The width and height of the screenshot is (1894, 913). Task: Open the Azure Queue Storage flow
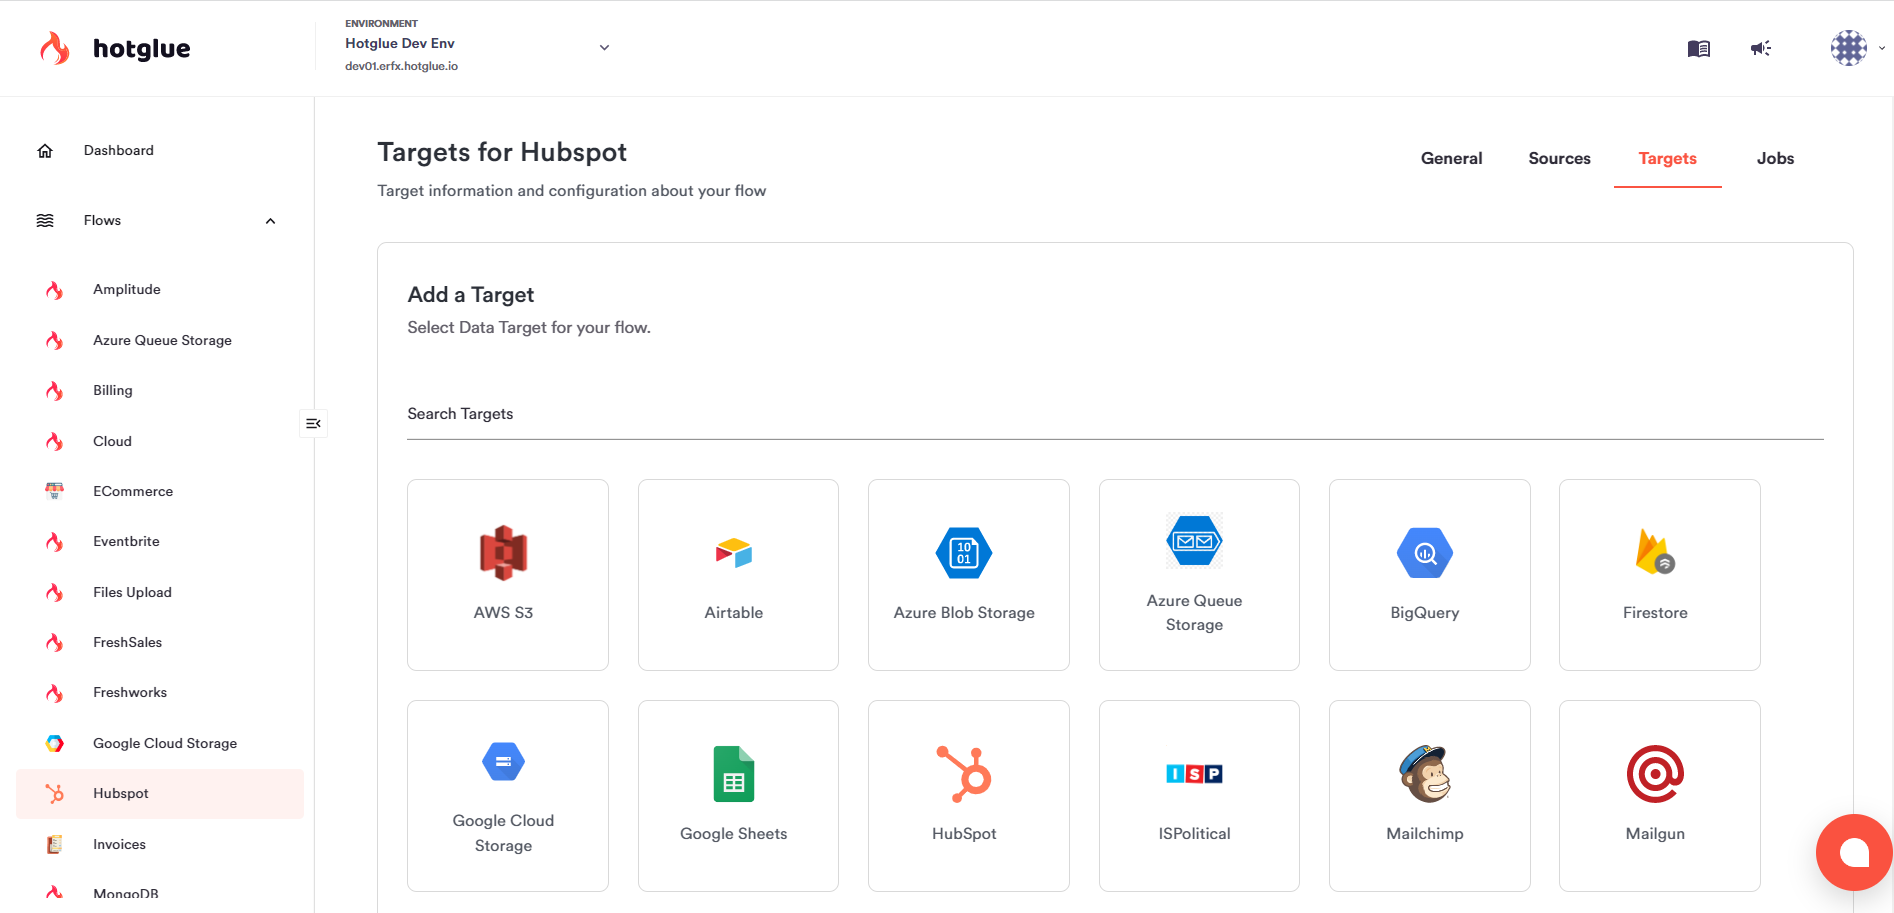pos(160,340)
